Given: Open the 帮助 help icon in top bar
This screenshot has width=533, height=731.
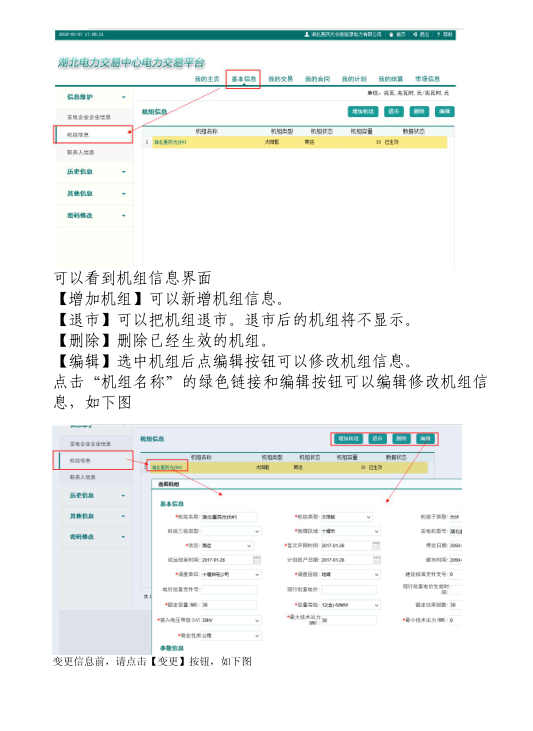Looking at the screenshot, I should 439,34.
